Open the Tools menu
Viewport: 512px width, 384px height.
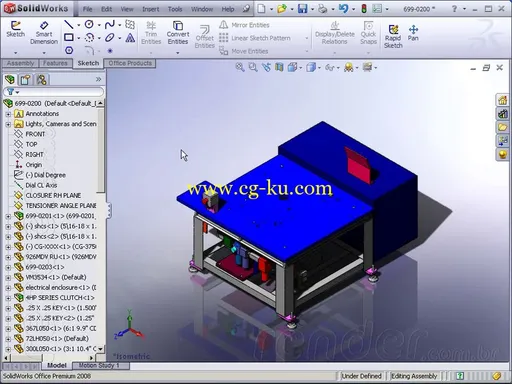[175, 9]
